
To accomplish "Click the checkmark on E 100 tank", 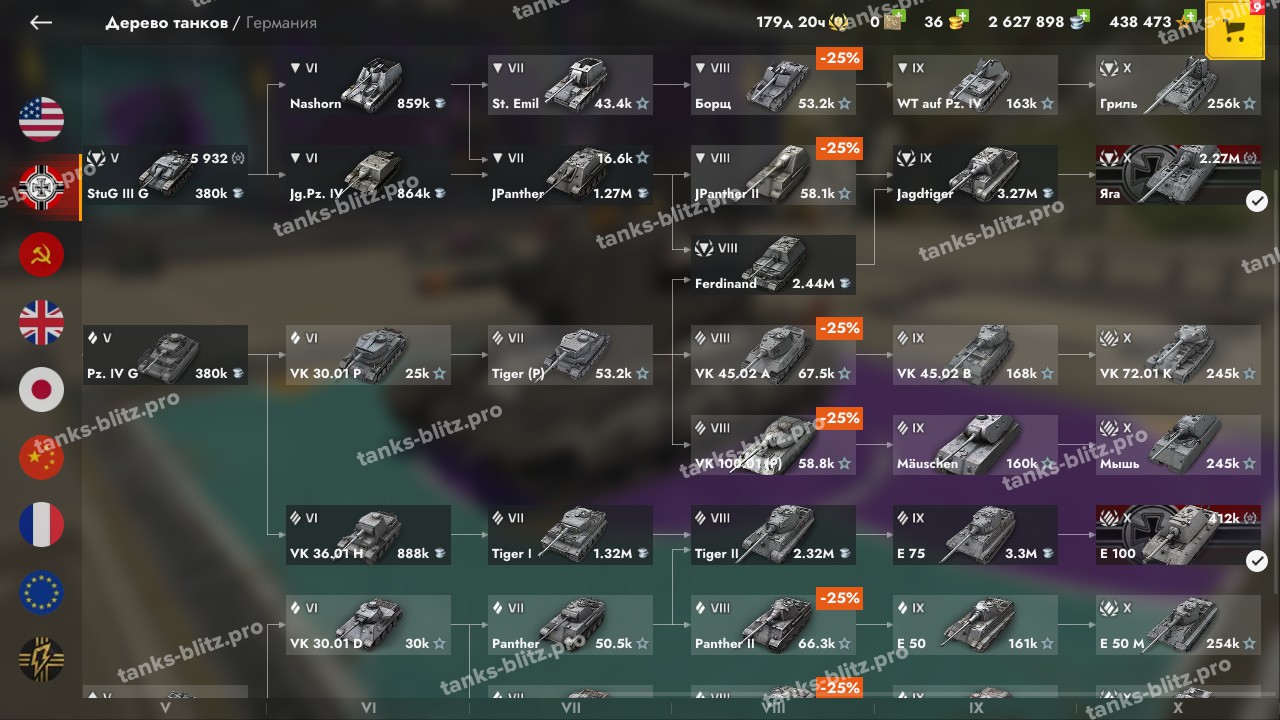I will 1257,562.
